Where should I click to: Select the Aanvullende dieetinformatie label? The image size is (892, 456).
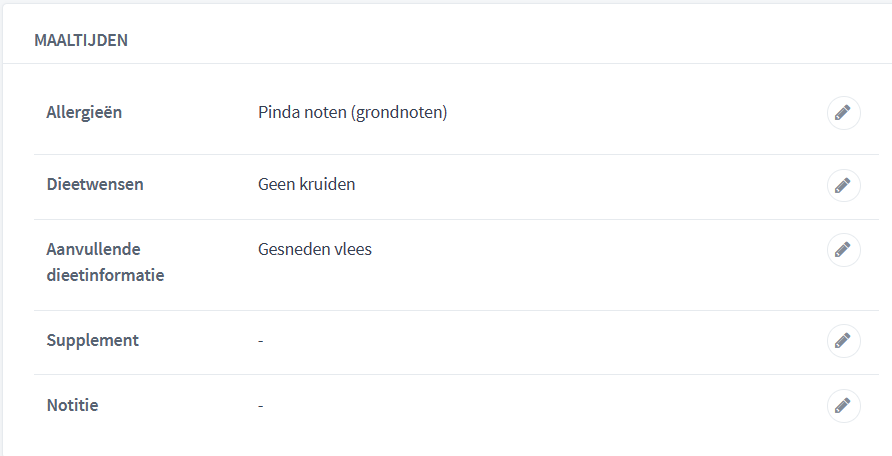tap(105, 262)
